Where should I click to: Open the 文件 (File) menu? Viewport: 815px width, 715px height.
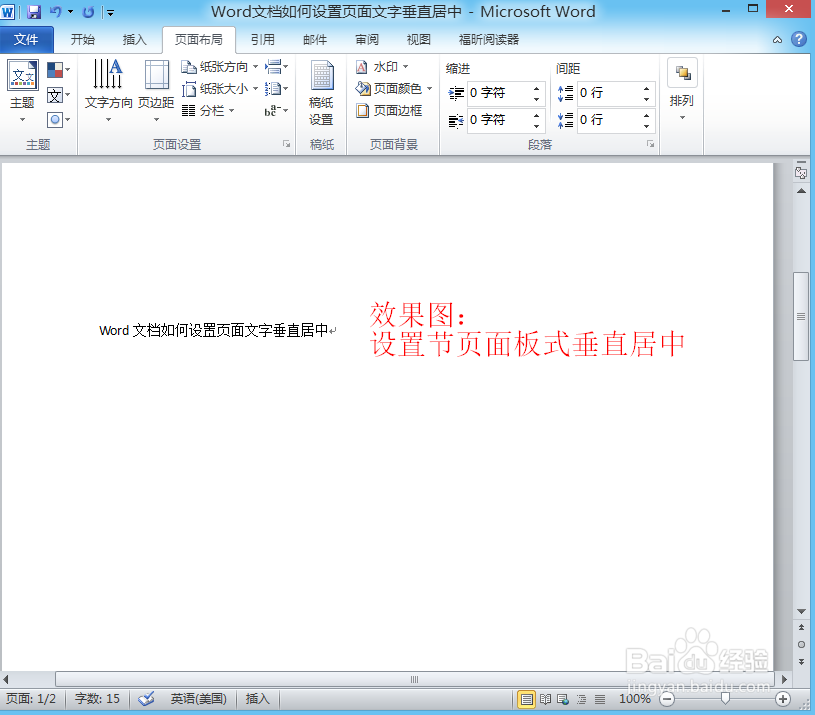pyautogui.click(x=27, y=39)
